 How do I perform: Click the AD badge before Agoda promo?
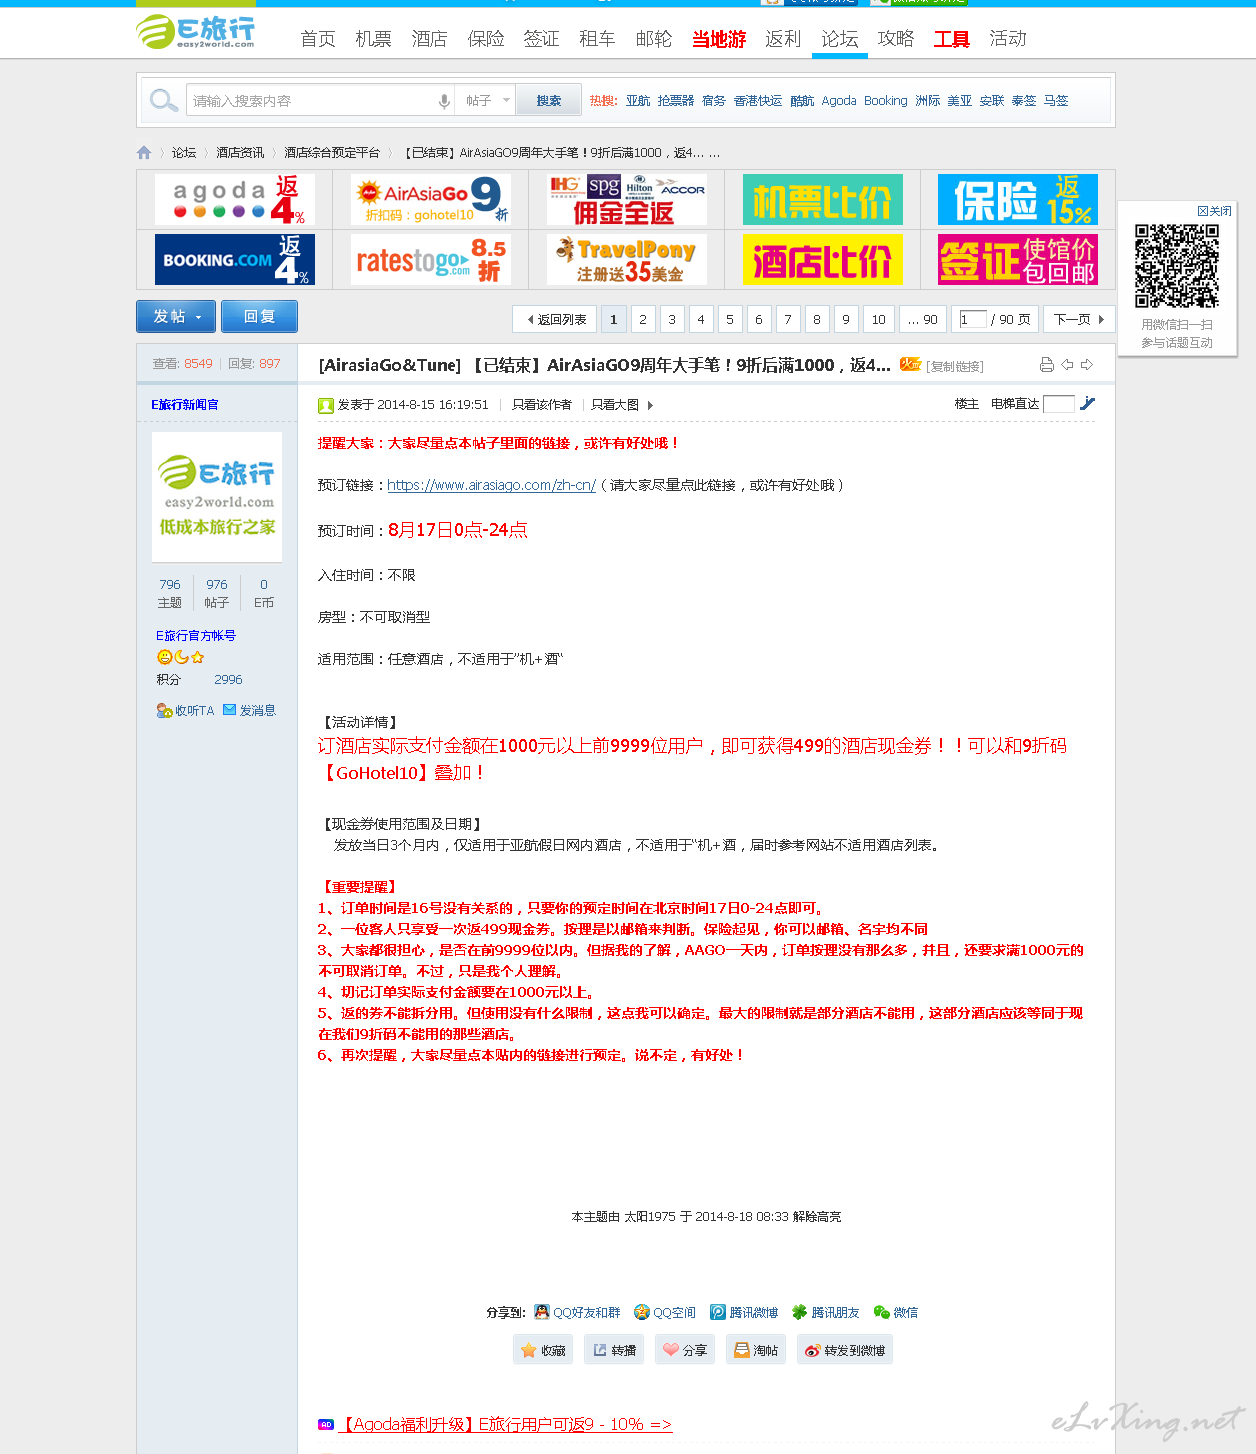point(326,1424)
